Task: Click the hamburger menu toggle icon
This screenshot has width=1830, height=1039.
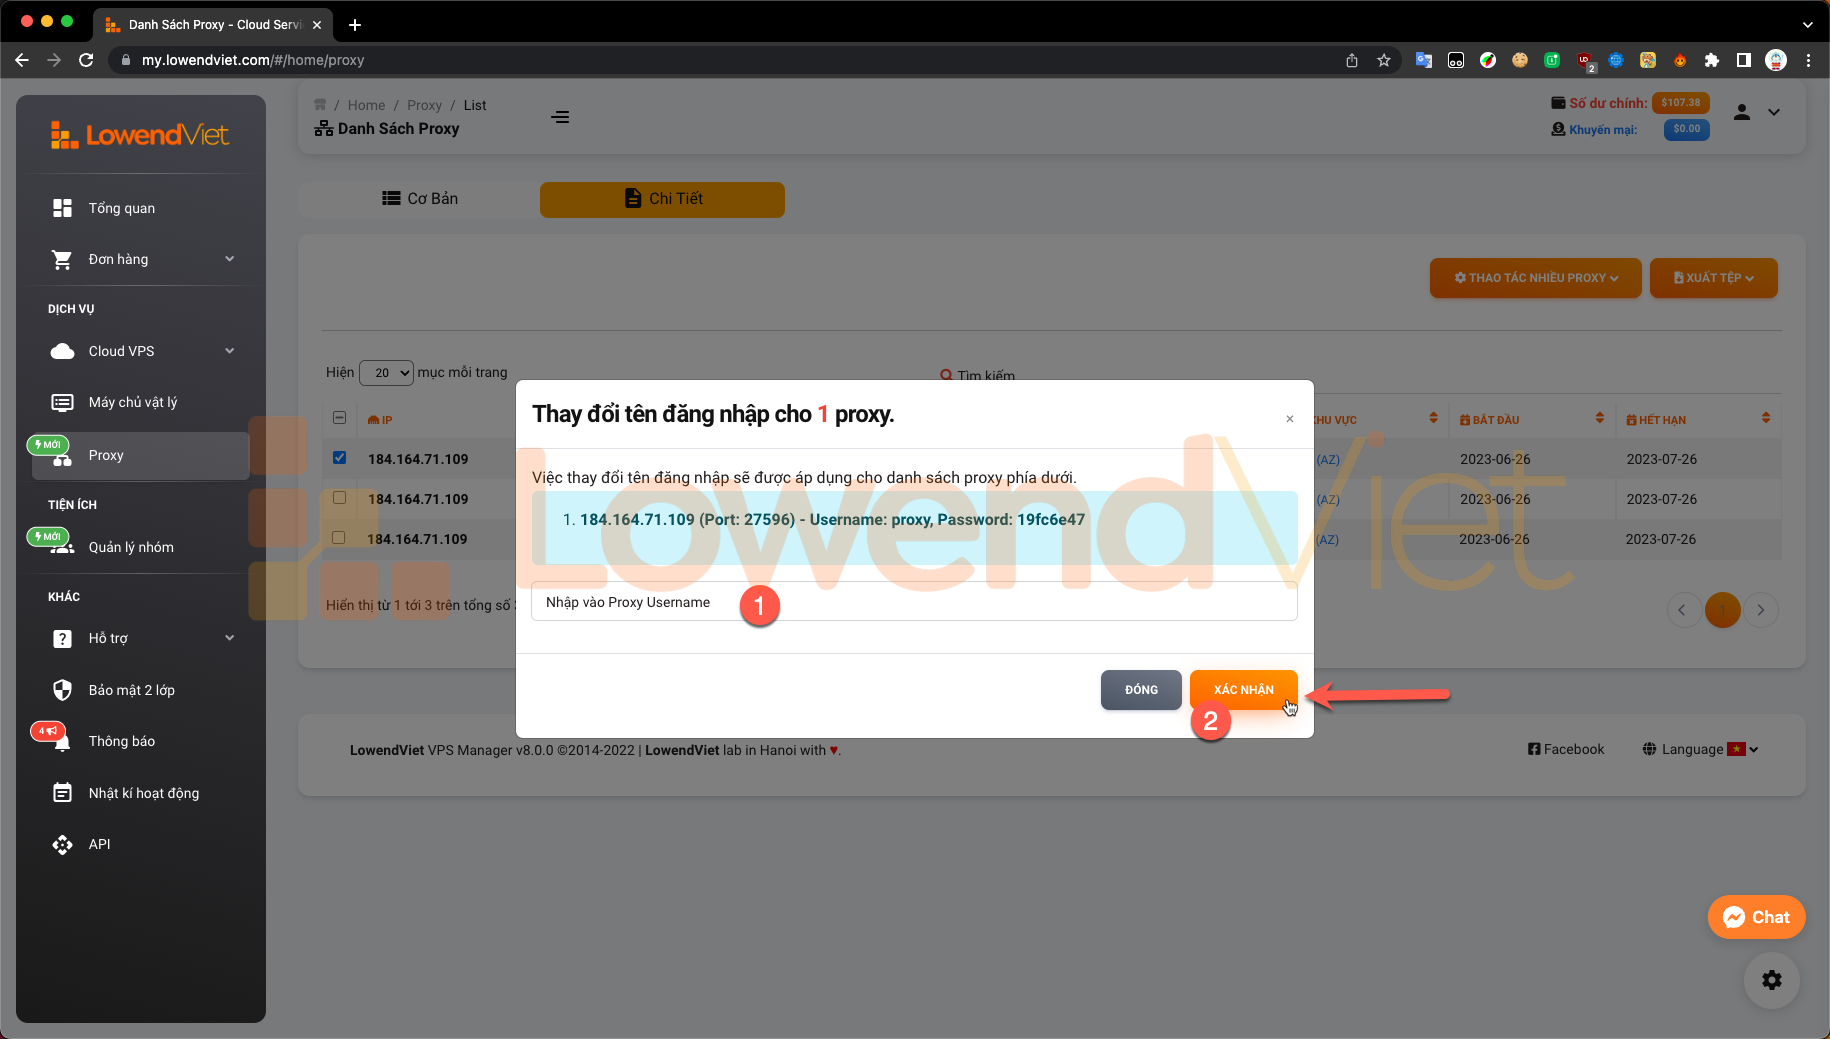Action: click(x=560, y=117)
